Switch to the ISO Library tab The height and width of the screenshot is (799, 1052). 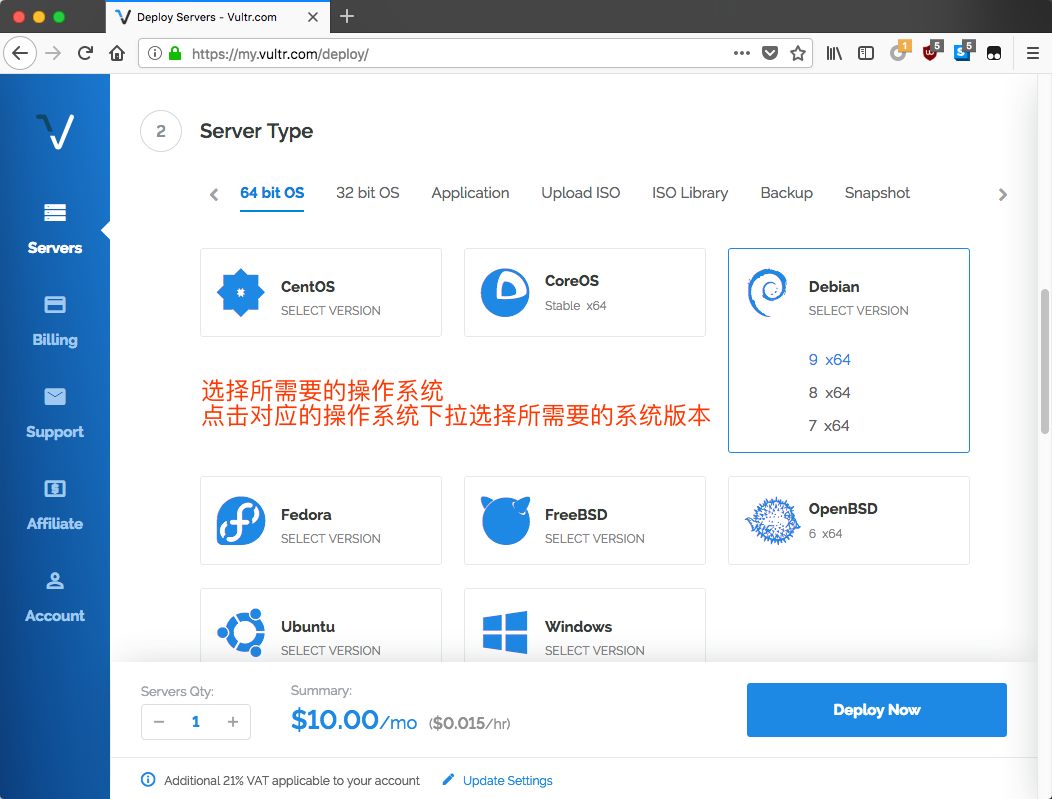click(690, 193)
